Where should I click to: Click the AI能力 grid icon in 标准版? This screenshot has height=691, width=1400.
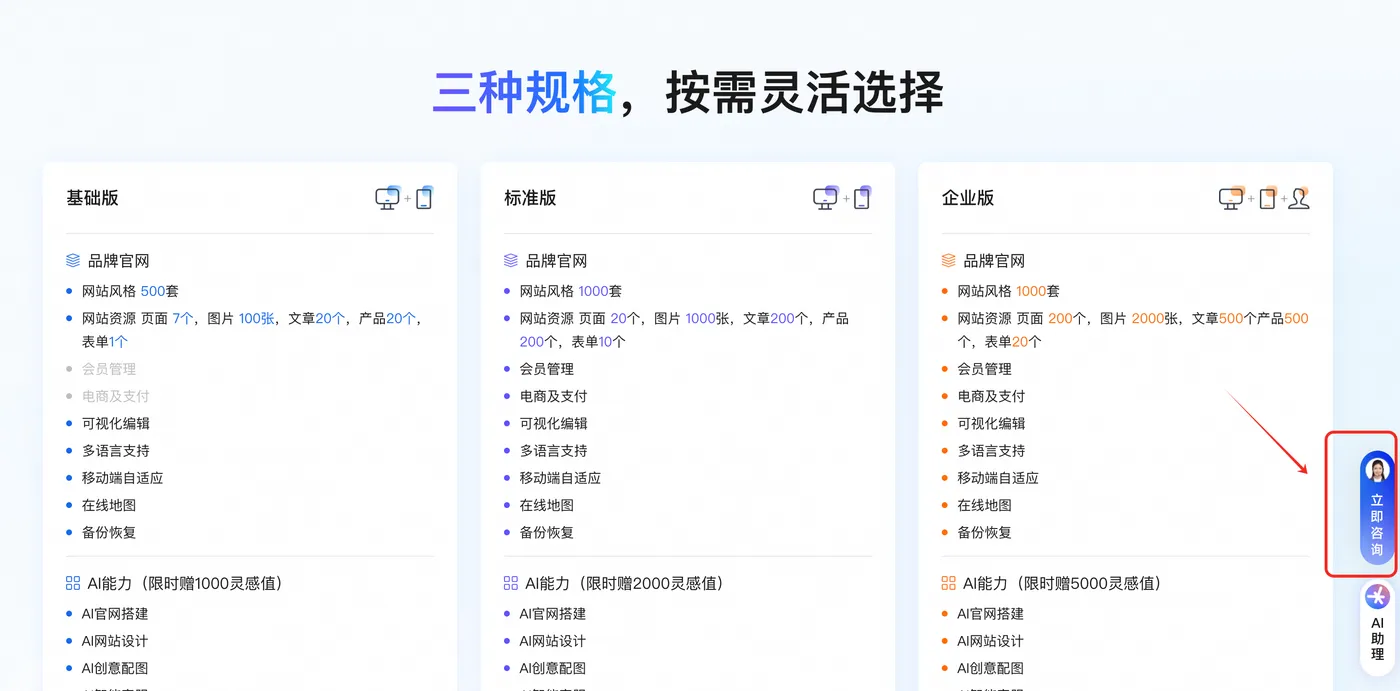(x=509, y=583)
